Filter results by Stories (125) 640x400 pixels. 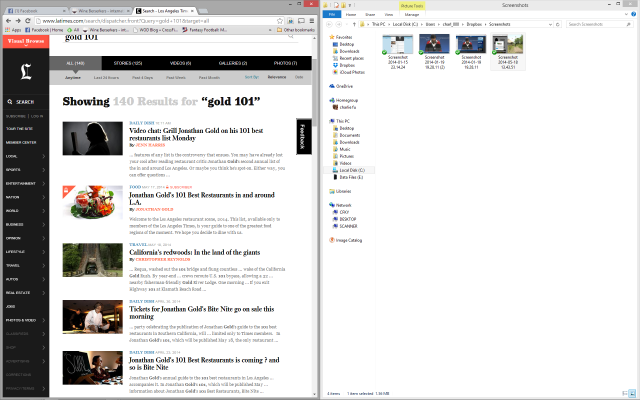click(128, 63)
